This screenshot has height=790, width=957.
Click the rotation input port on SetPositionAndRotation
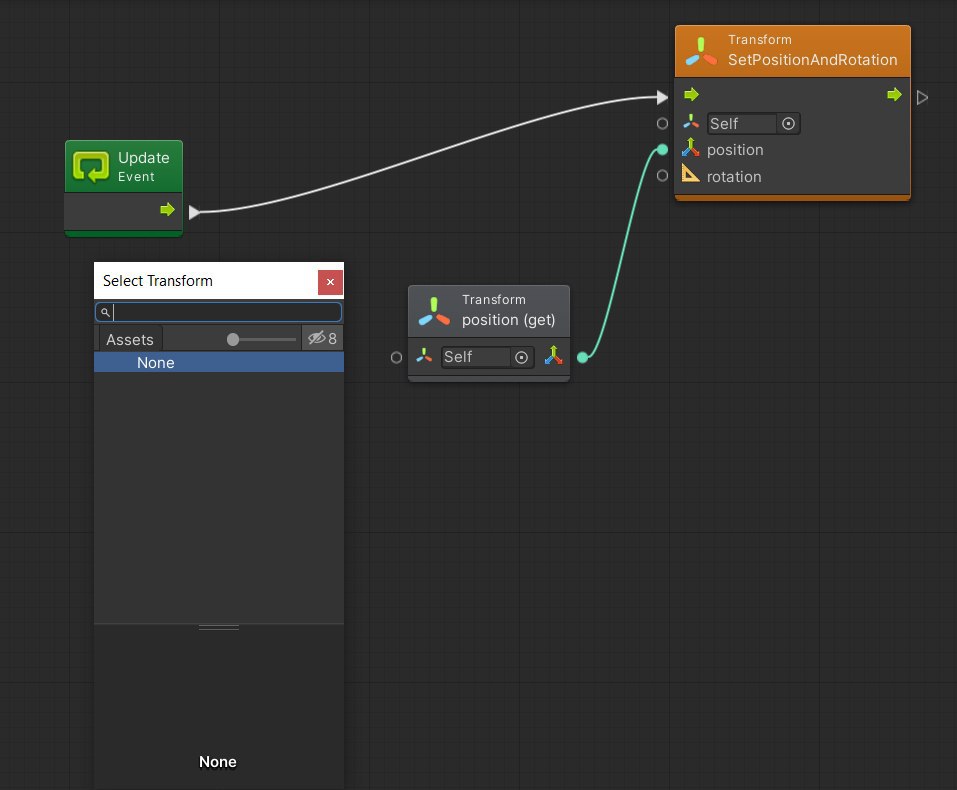tap(662, 176)
